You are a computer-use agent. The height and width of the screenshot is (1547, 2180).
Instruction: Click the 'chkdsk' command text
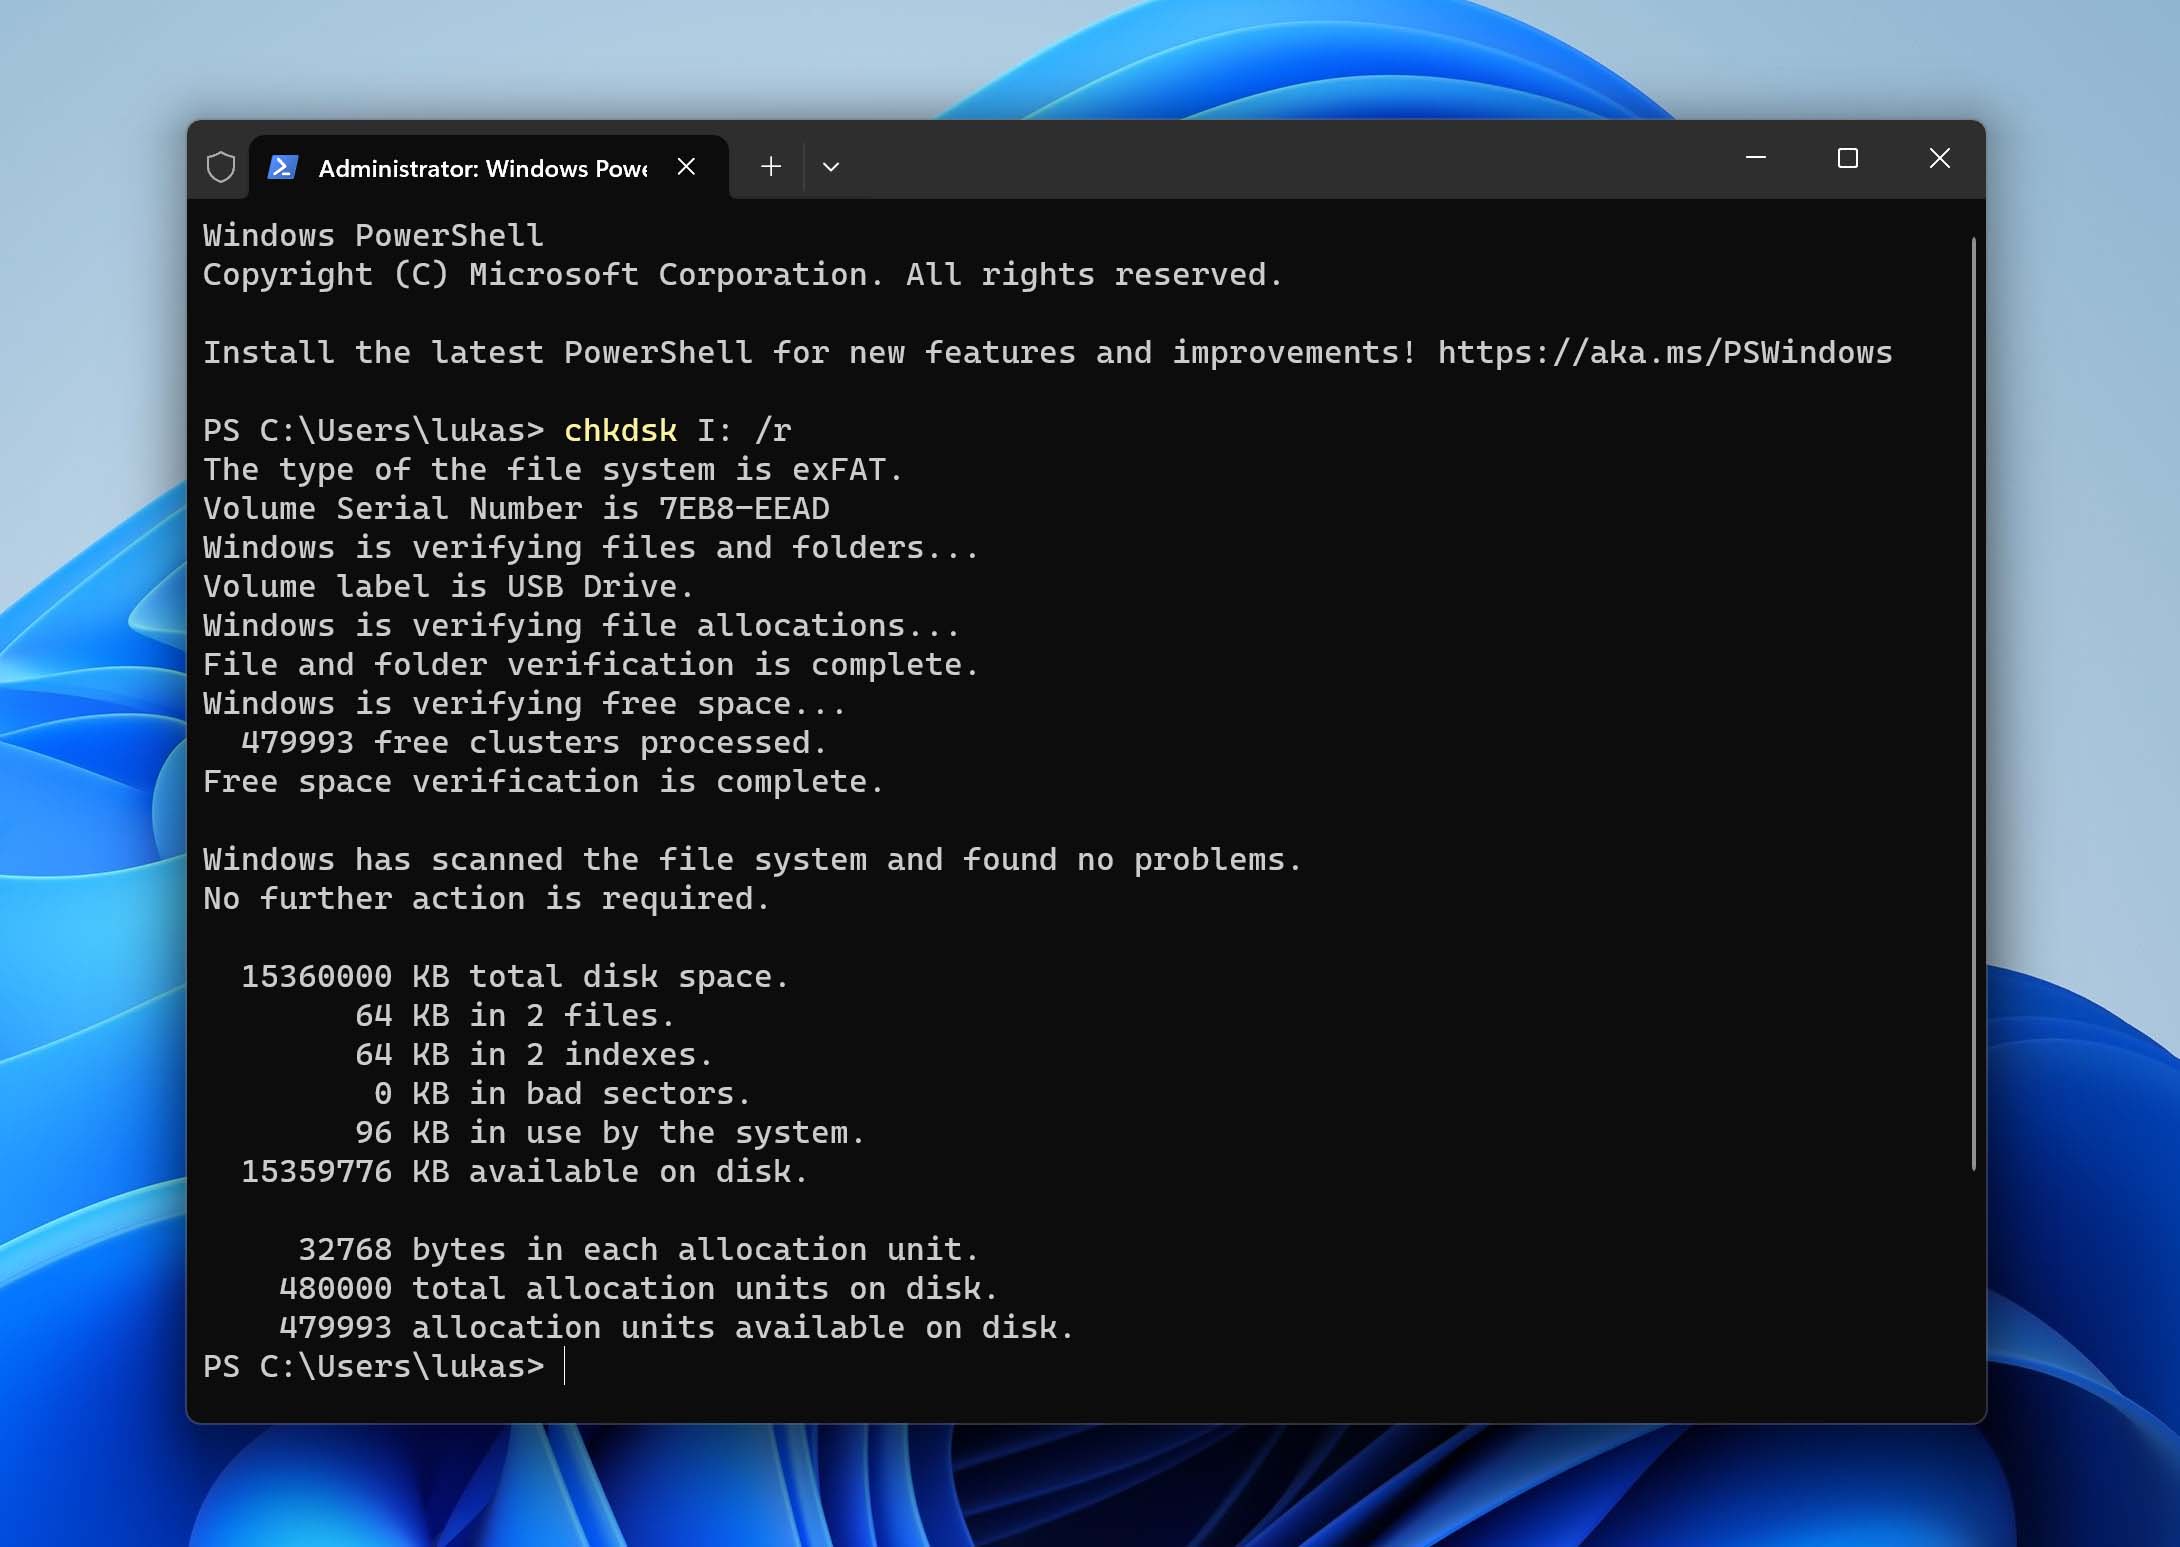(x=621, y=430)
